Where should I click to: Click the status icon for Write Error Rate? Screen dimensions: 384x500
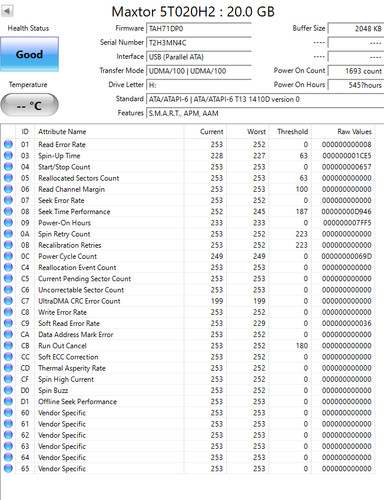(x=8, y=312)
